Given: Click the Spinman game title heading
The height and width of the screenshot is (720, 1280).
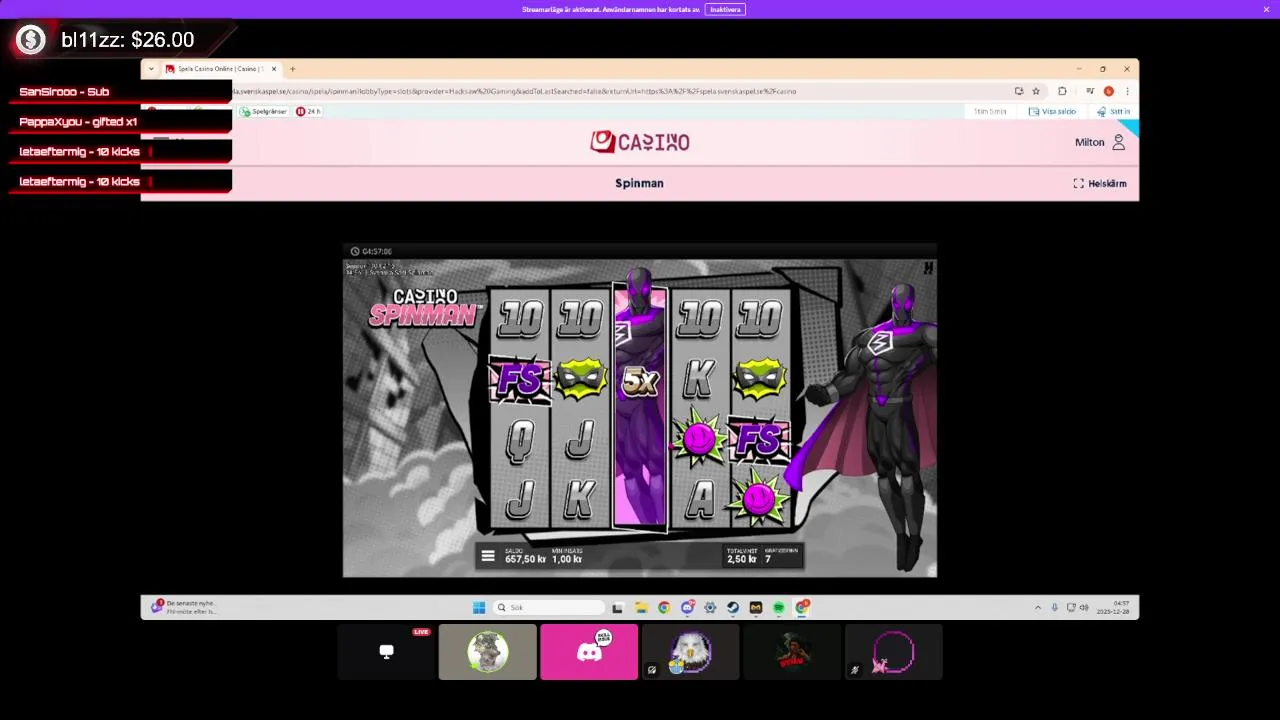Looking at the screenshot, I should pyautogui.click(x=639, y=183).
